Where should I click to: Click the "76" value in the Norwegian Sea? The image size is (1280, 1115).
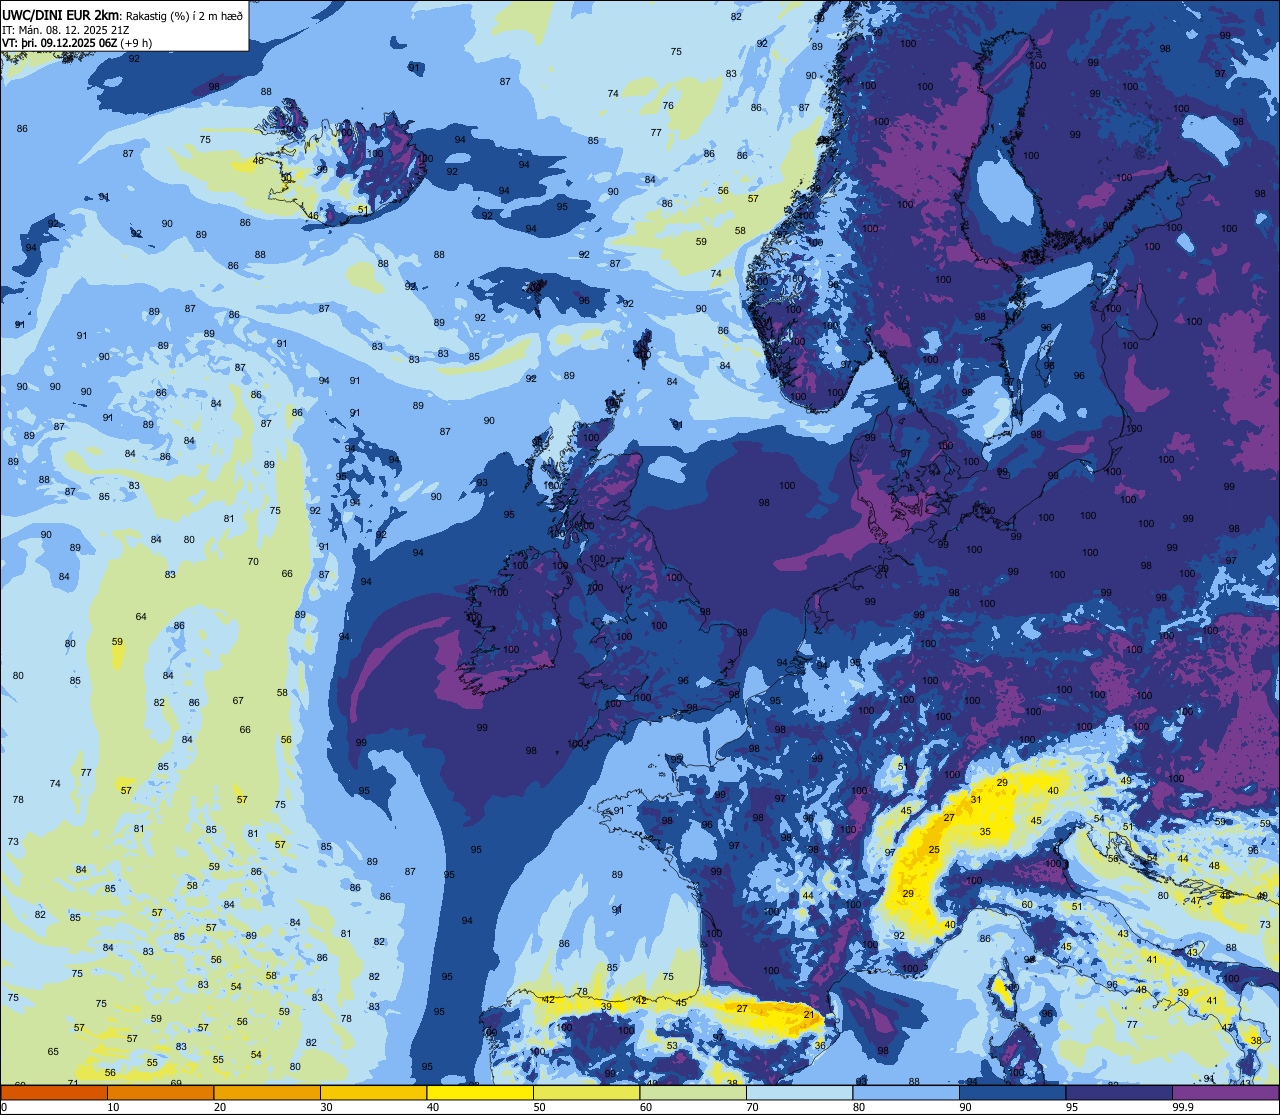coord(668,105)
